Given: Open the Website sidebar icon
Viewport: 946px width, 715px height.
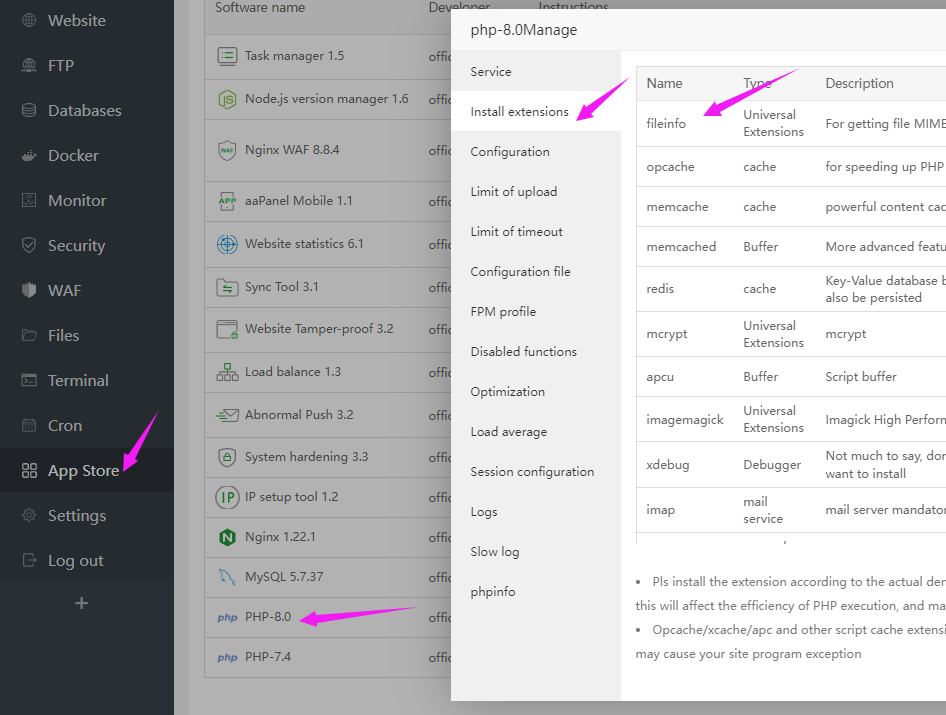Looking at the screenshot, I should (28, 20).
